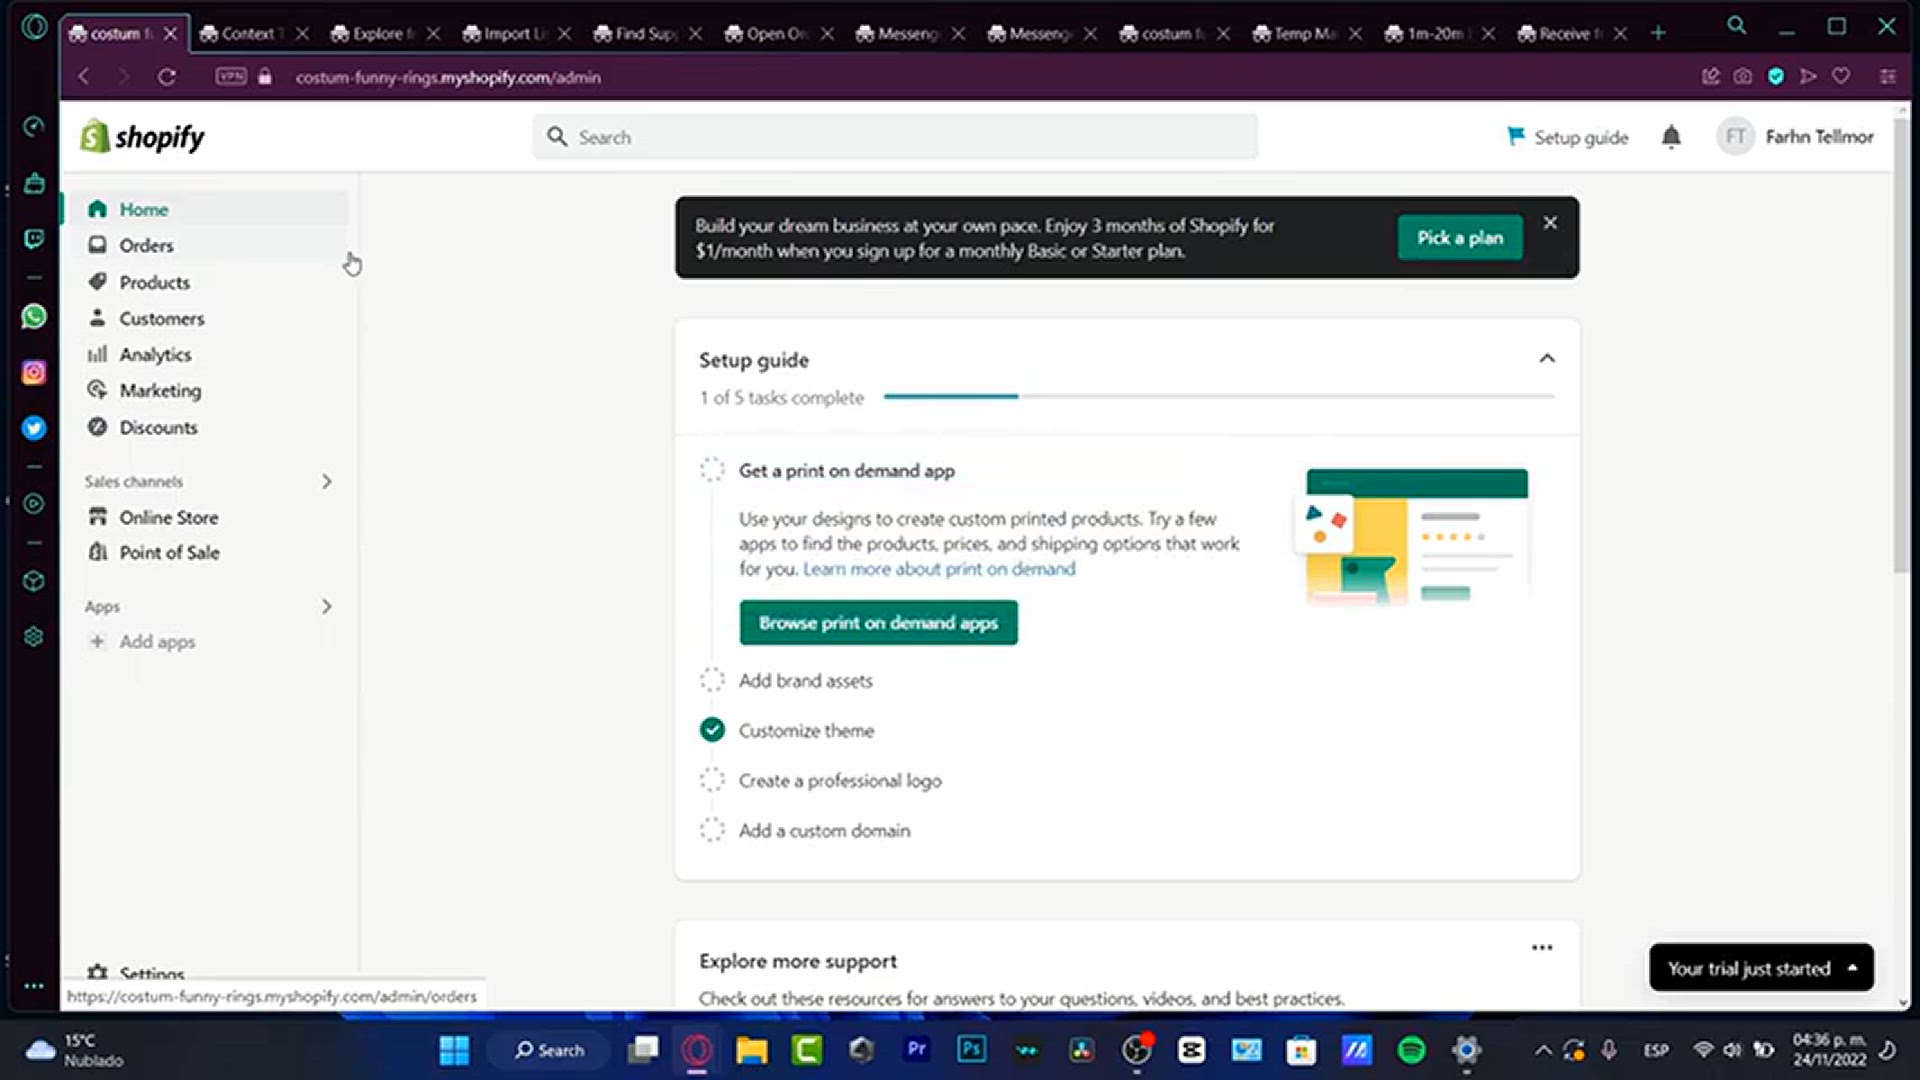
Task: Open a new browser tab
Action: click(x=1658, y=33)
